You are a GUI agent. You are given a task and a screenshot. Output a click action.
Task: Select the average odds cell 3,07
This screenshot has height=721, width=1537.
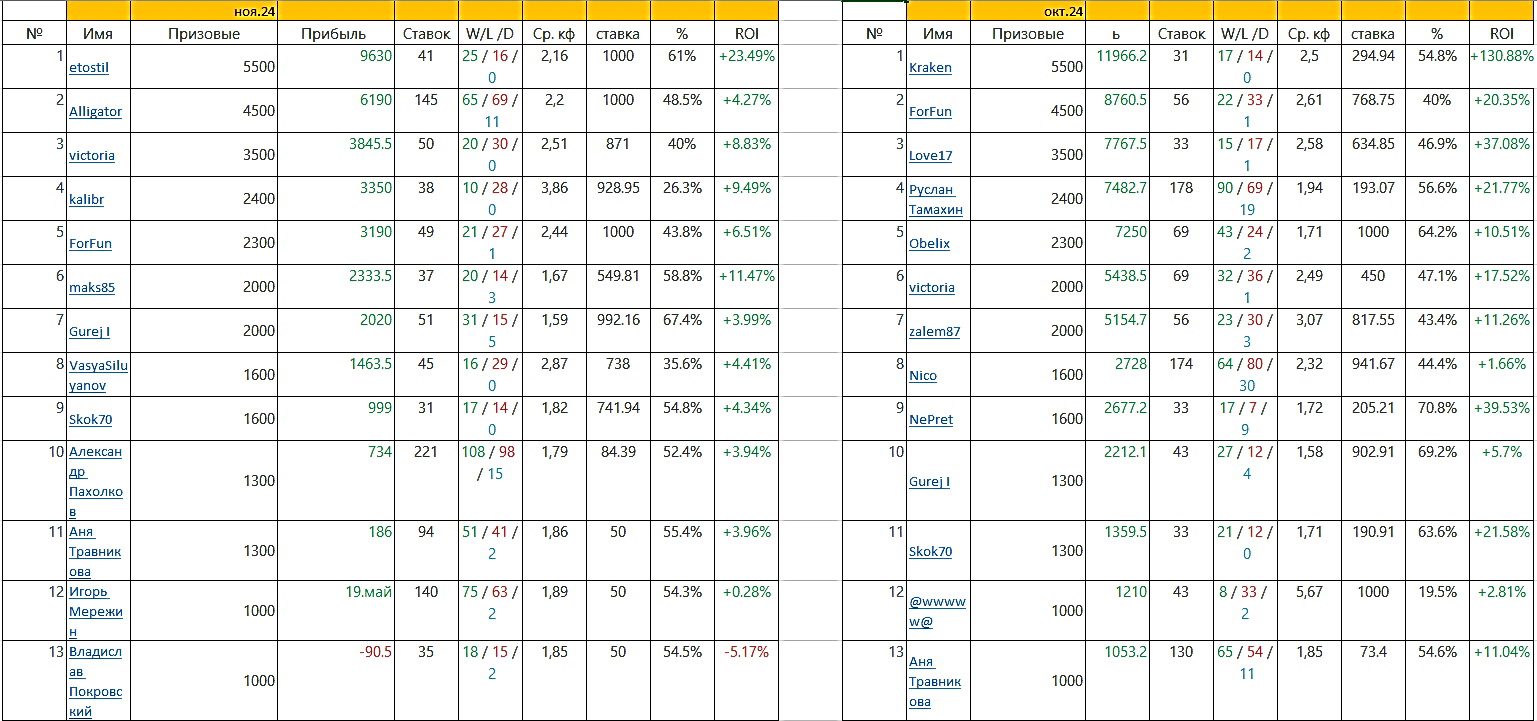point(1309,331)
